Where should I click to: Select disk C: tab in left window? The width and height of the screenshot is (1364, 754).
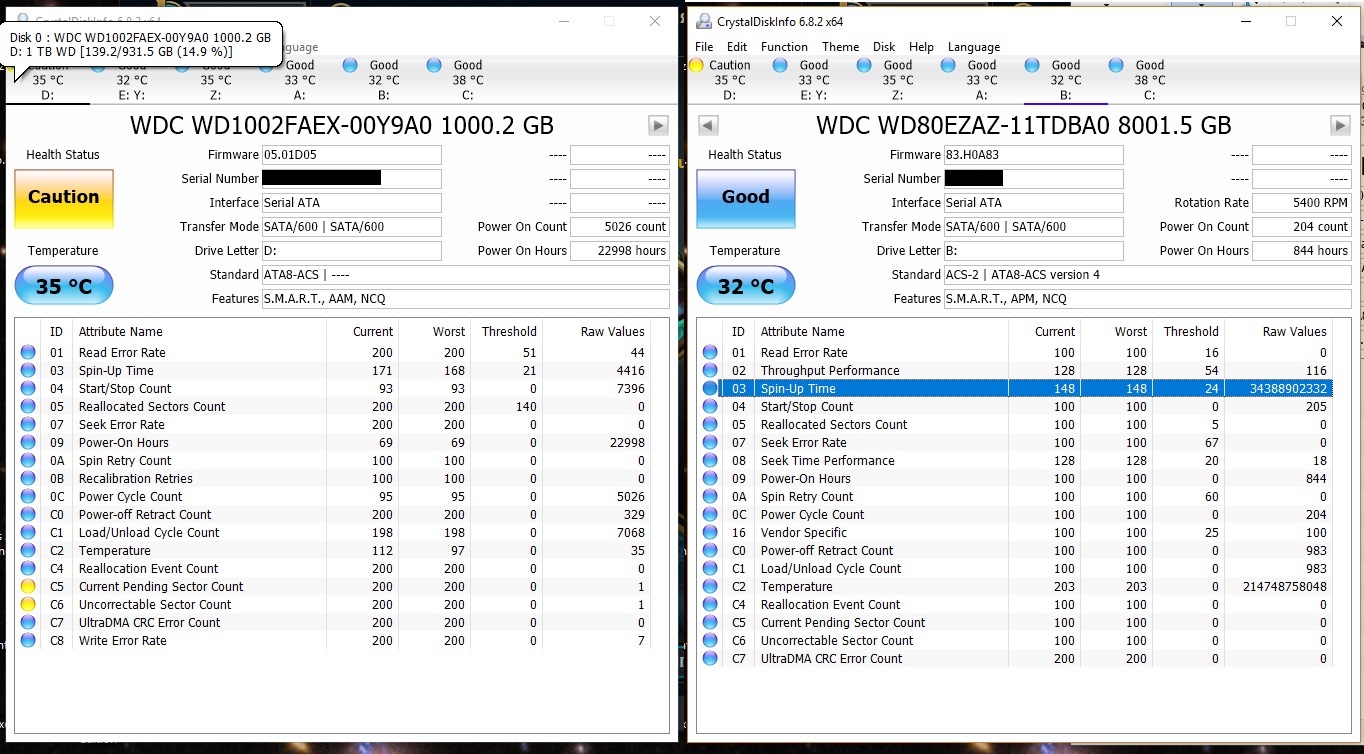click(467, 80)
